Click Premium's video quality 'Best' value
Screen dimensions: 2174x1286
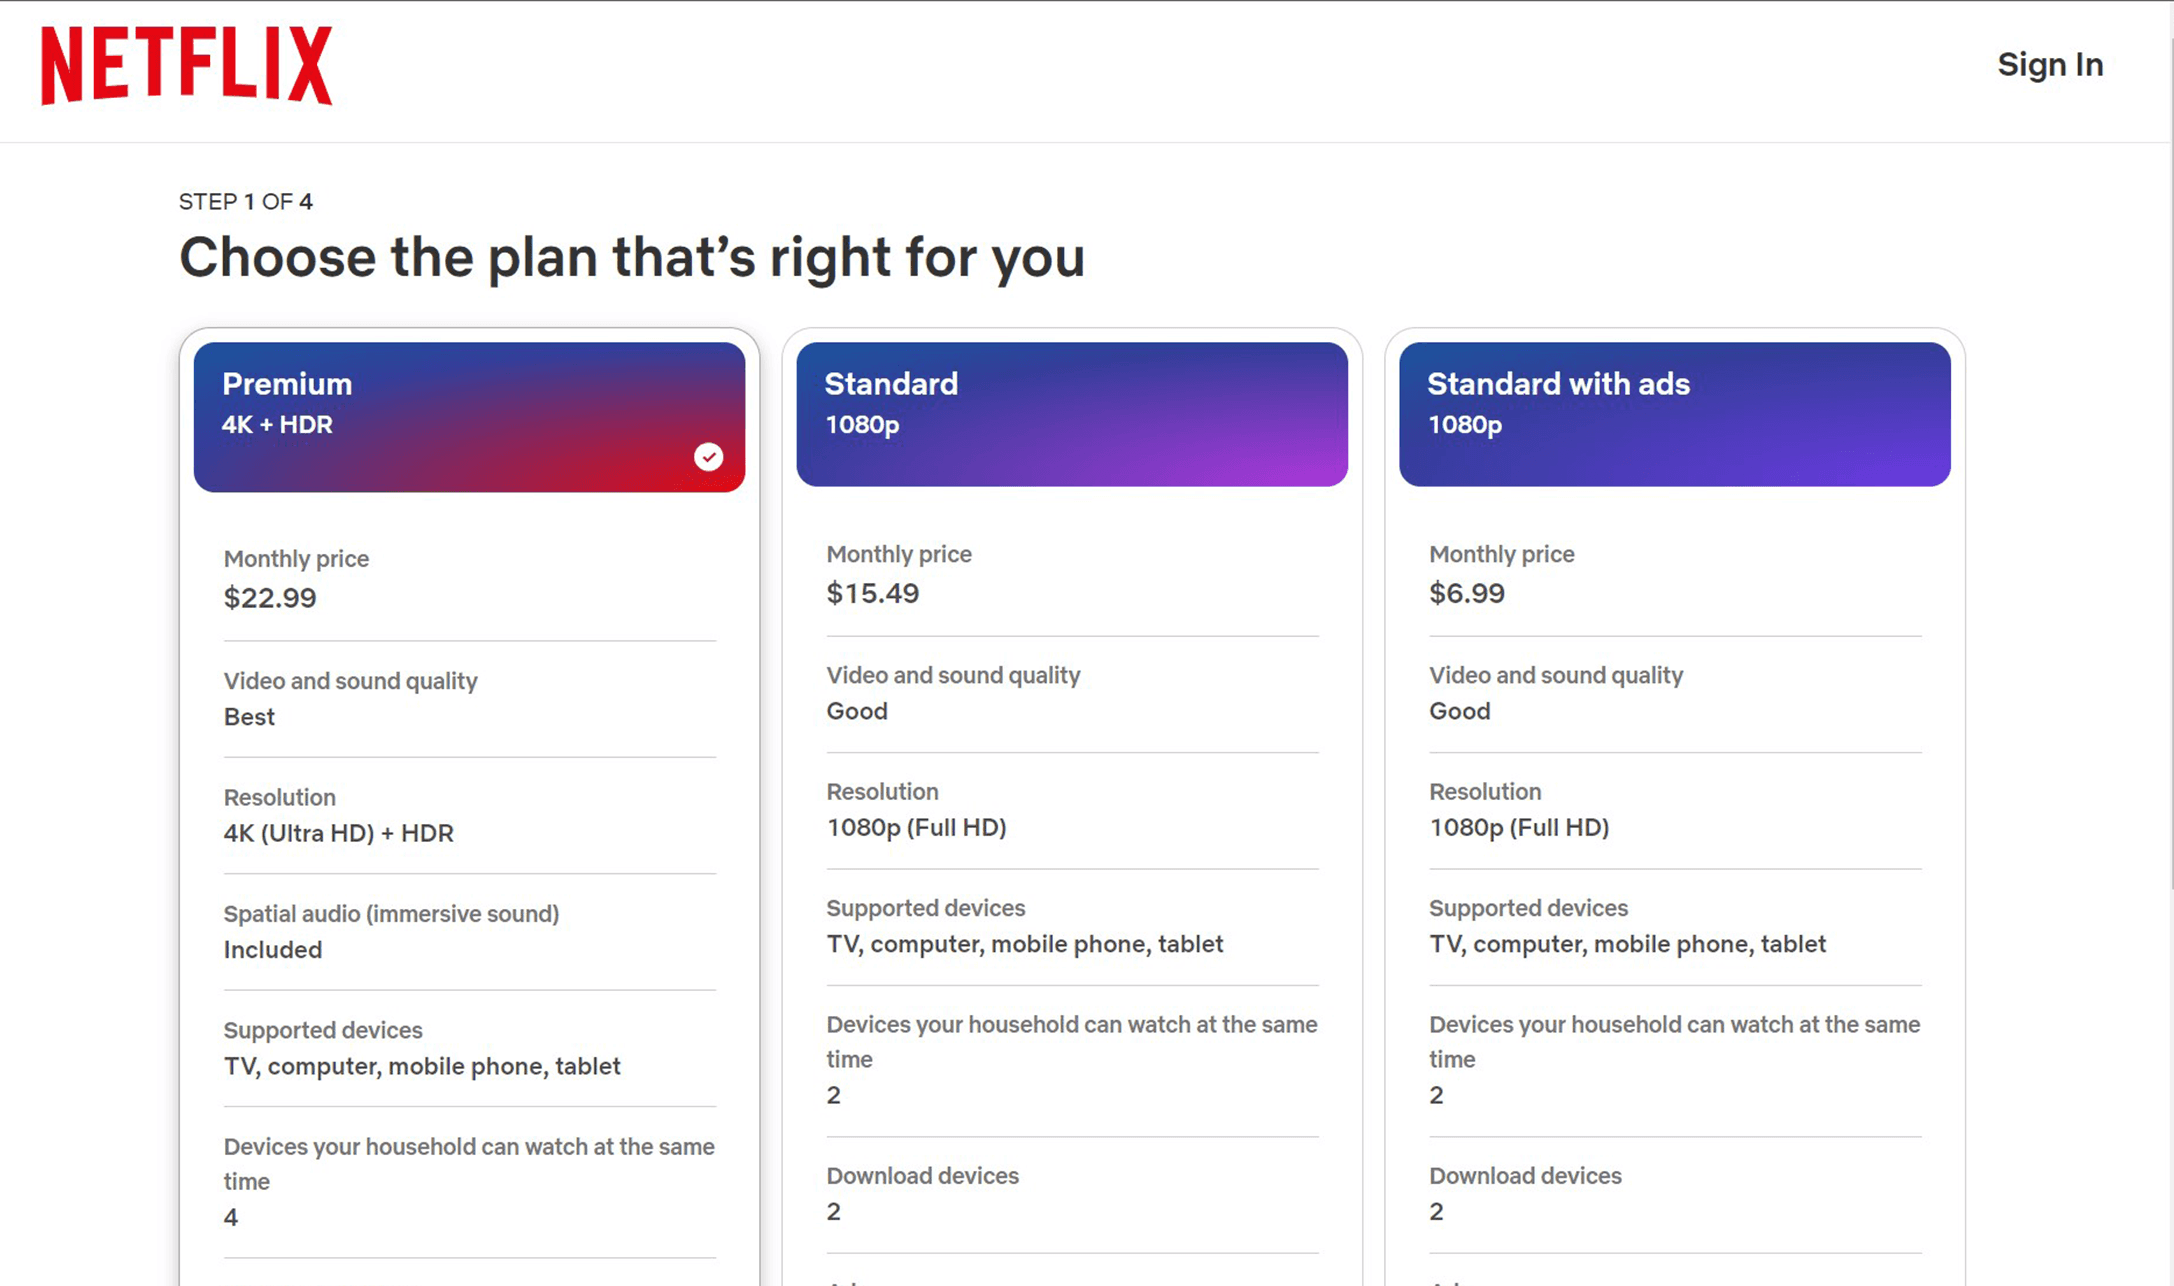pyautogui.click(x=249, y=717)
